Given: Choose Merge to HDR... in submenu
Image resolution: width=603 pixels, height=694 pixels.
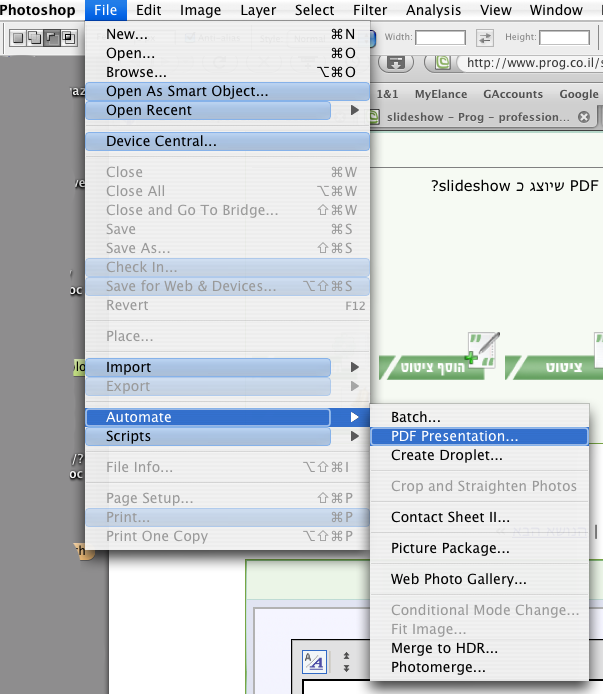Looking at the screenshot, I should coord(479,648).
